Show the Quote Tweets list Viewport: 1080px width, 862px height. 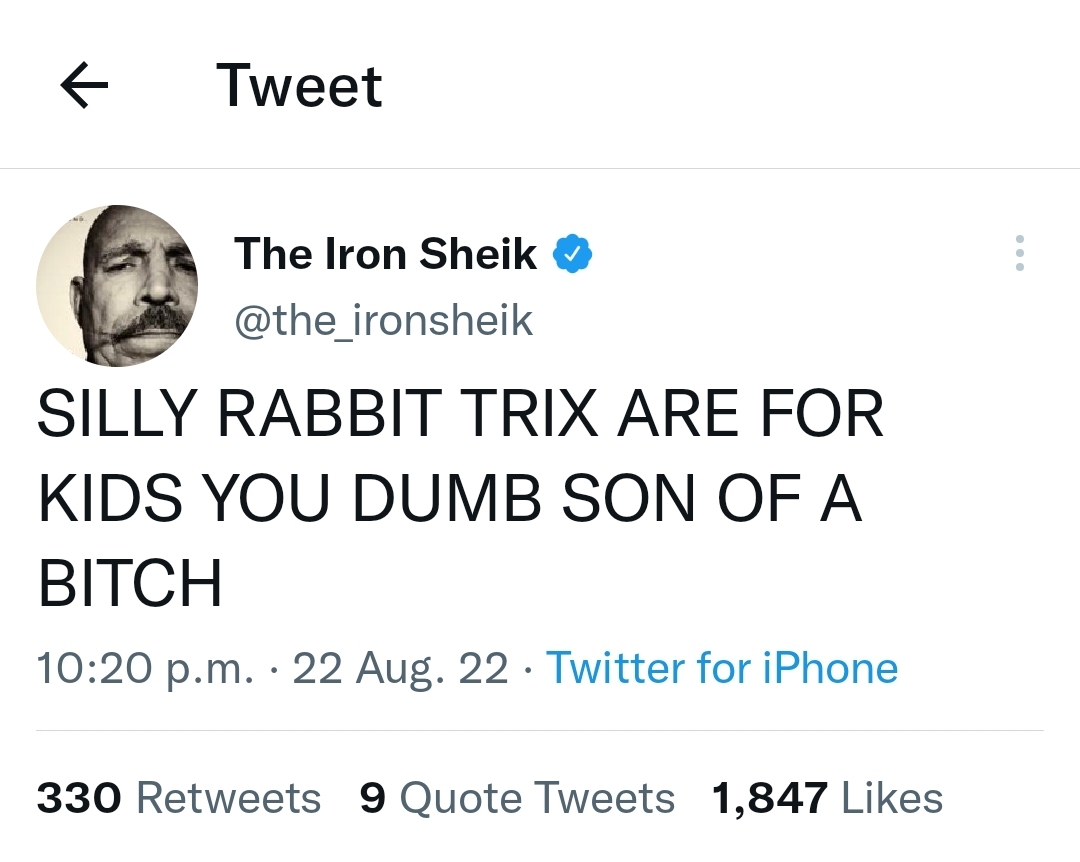pyautogui.click(x=537, y=798)
